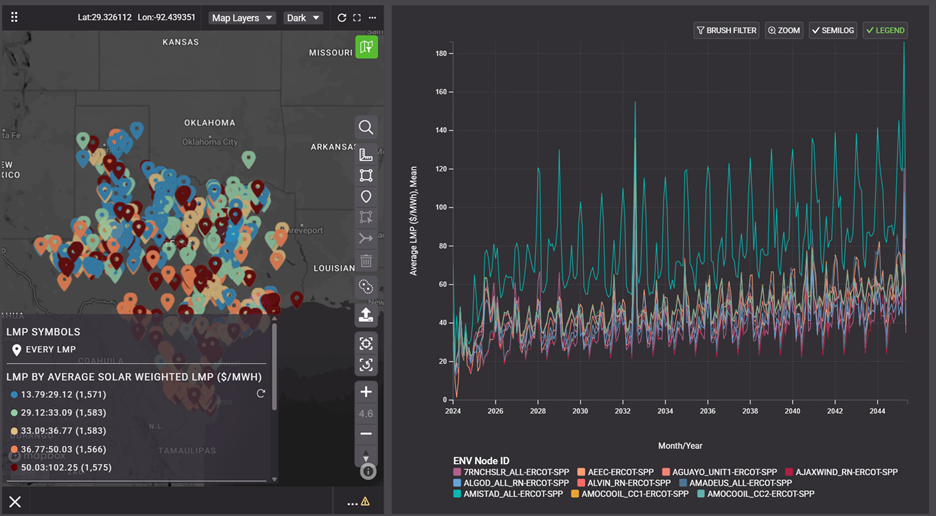The height and width of the screenshot is (516, 936).
Task: Open the Map Layers dropdown
Action: [x=242, y=18]
